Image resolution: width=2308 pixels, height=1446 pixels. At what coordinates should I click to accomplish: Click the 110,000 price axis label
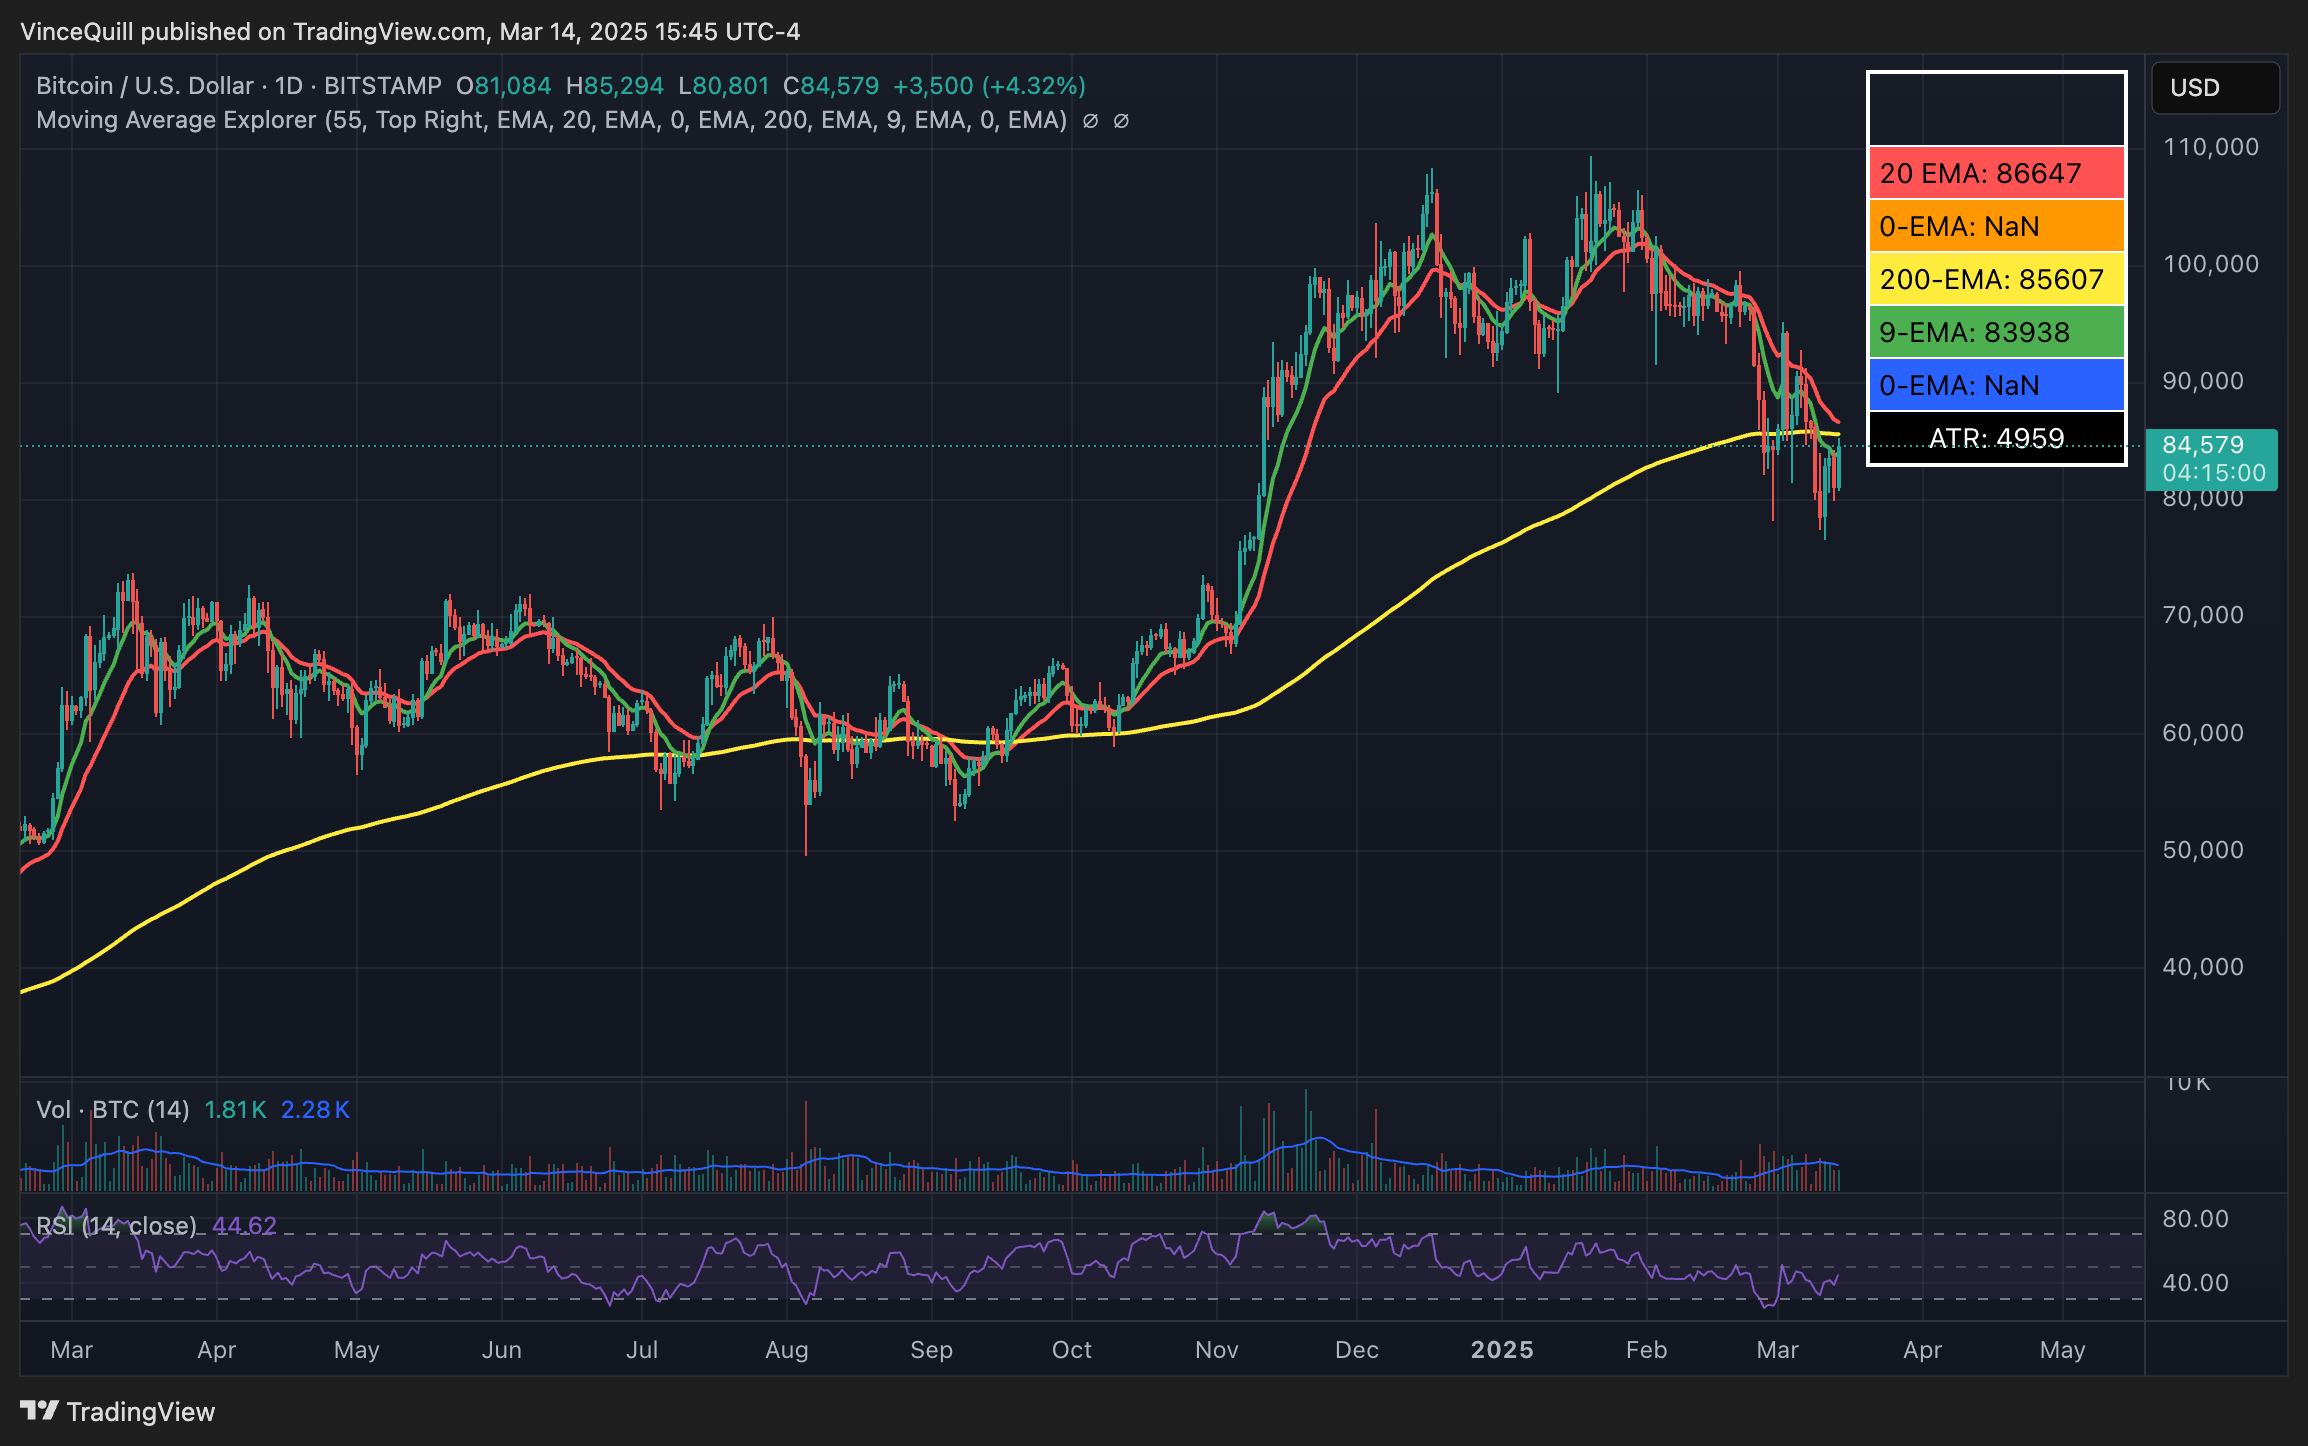(x=2214, y=147)
